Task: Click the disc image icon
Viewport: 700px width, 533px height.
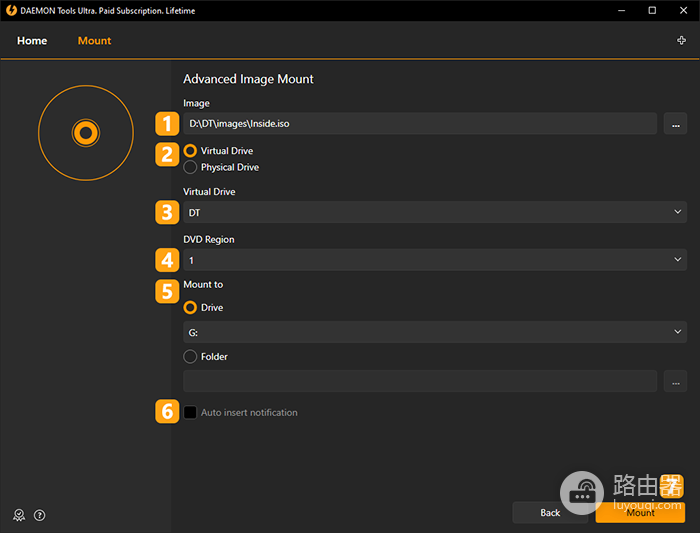Action: [86, 133]
